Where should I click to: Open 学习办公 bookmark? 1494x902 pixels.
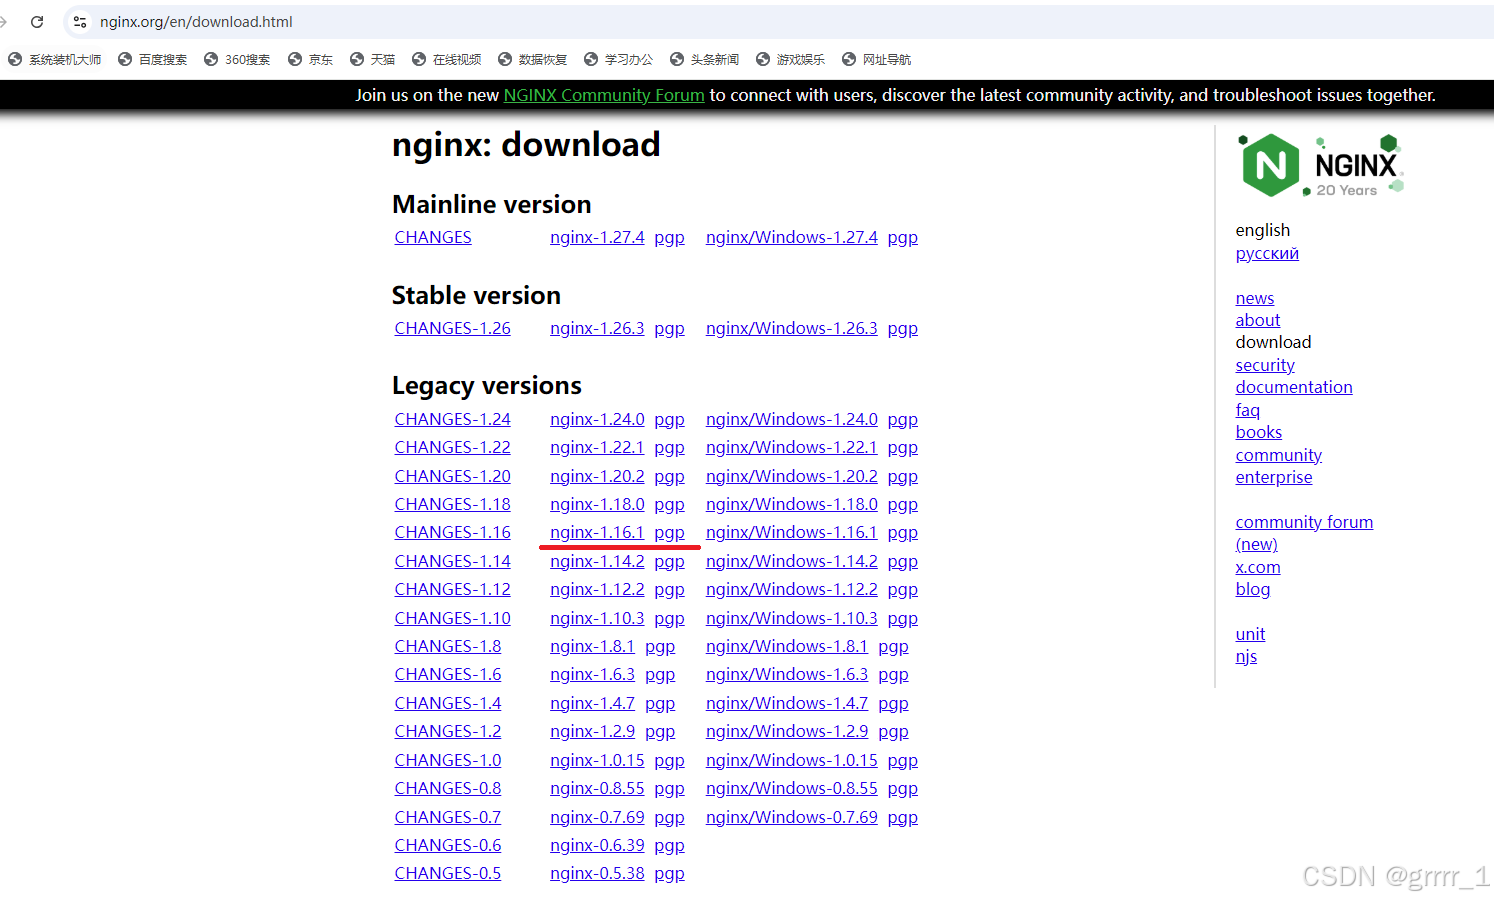coord(619,59)
